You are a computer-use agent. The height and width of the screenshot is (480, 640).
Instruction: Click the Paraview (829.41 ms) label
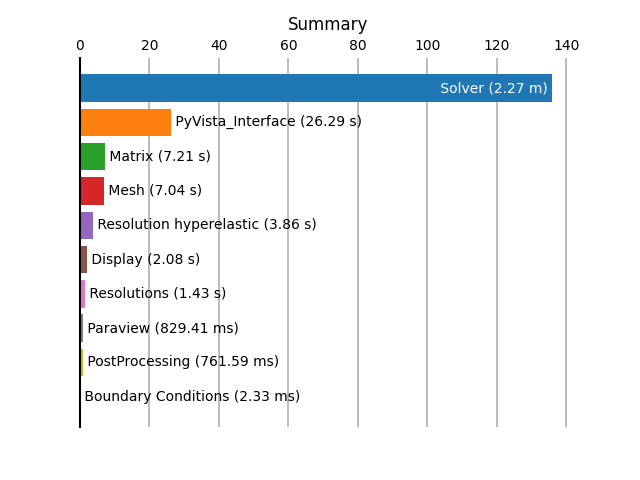(x=163, y=328)
